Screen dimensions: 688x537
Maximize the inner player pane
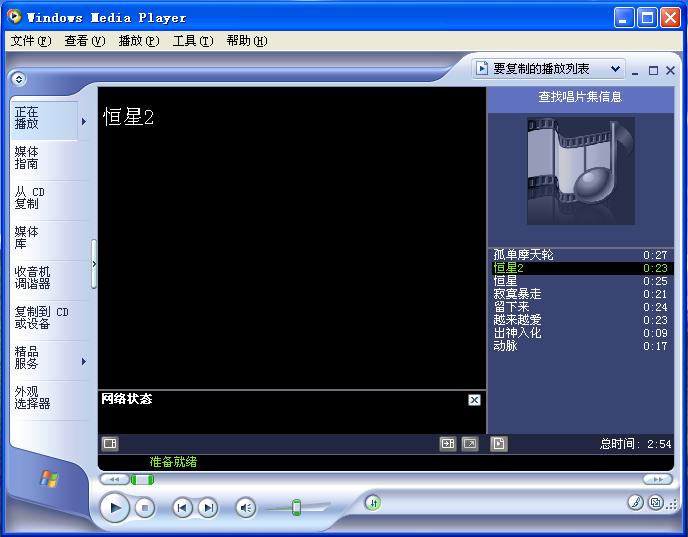pyautogui.click(x=653, y=71)
